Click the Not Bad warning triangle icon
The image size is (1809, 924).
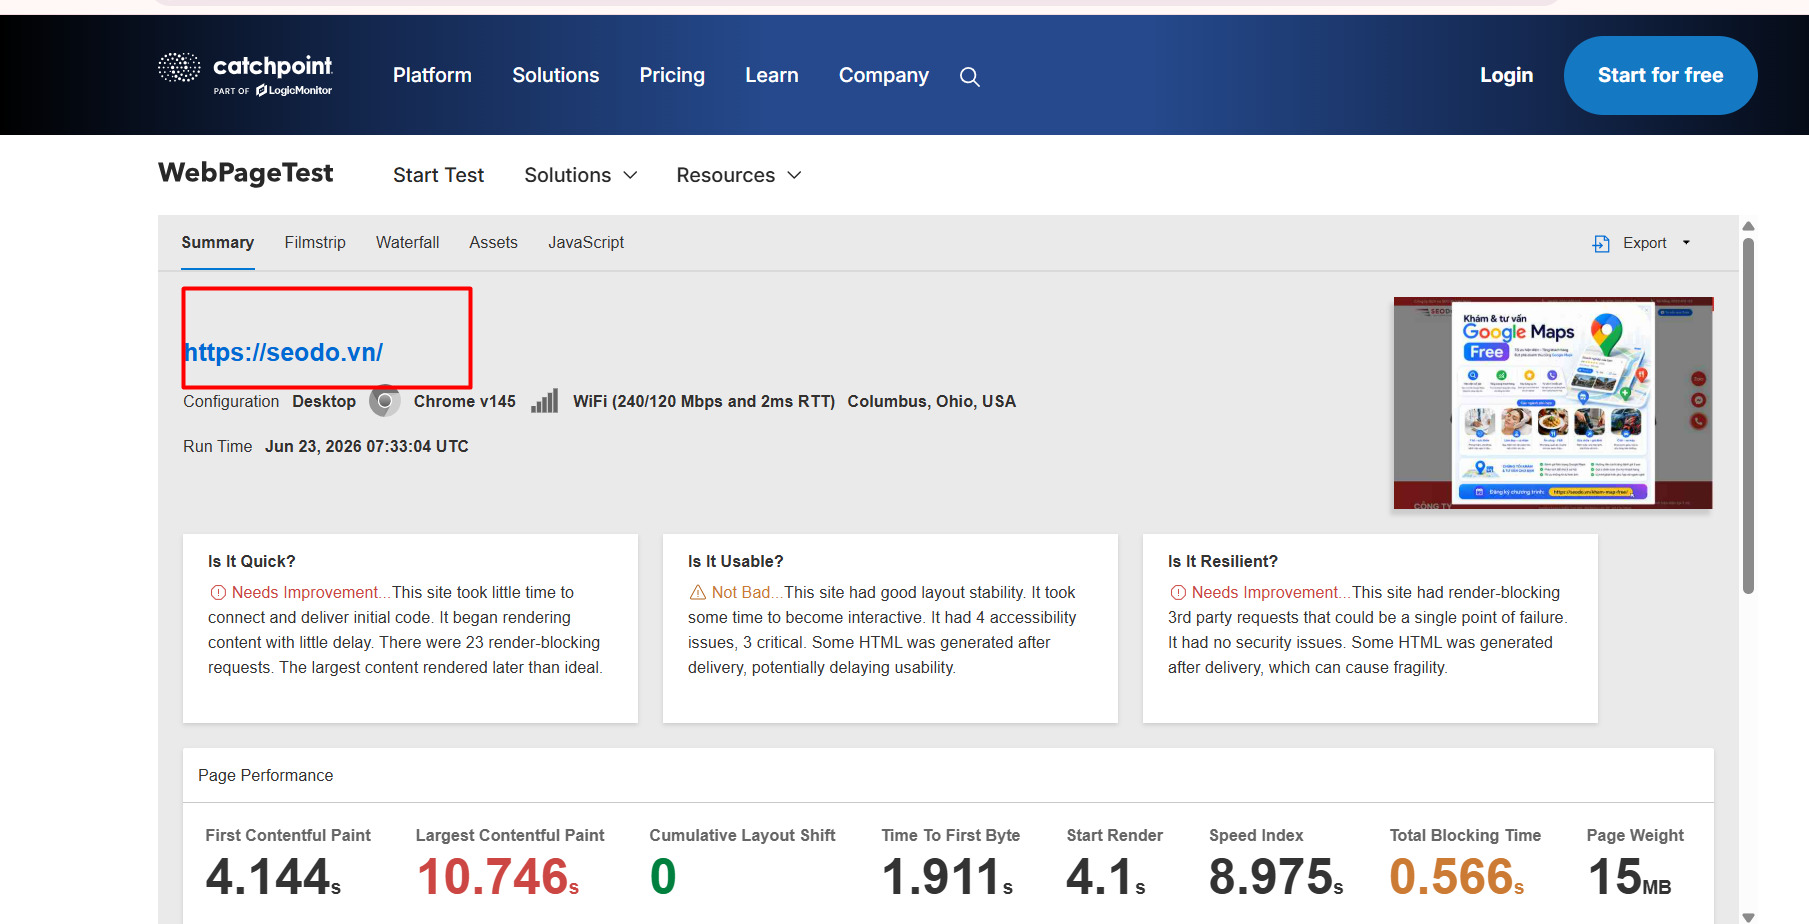[698, 593]
